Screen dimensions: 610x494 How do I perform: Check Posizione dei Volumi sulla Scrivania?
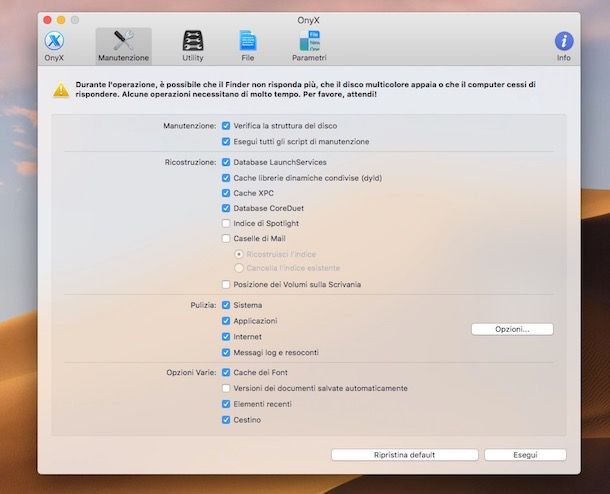click(226, 284)
